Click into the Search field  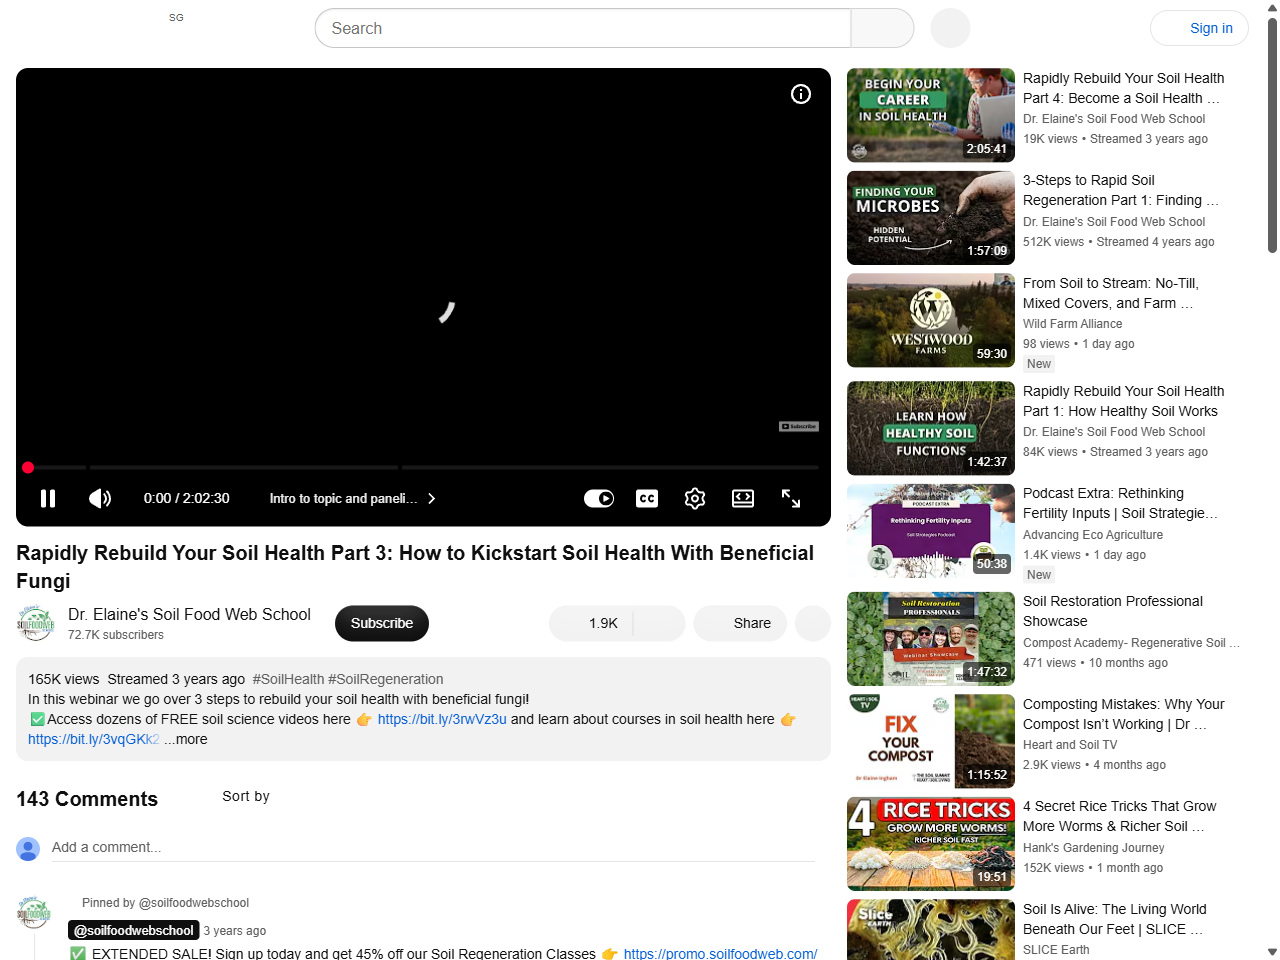[583, 28]
